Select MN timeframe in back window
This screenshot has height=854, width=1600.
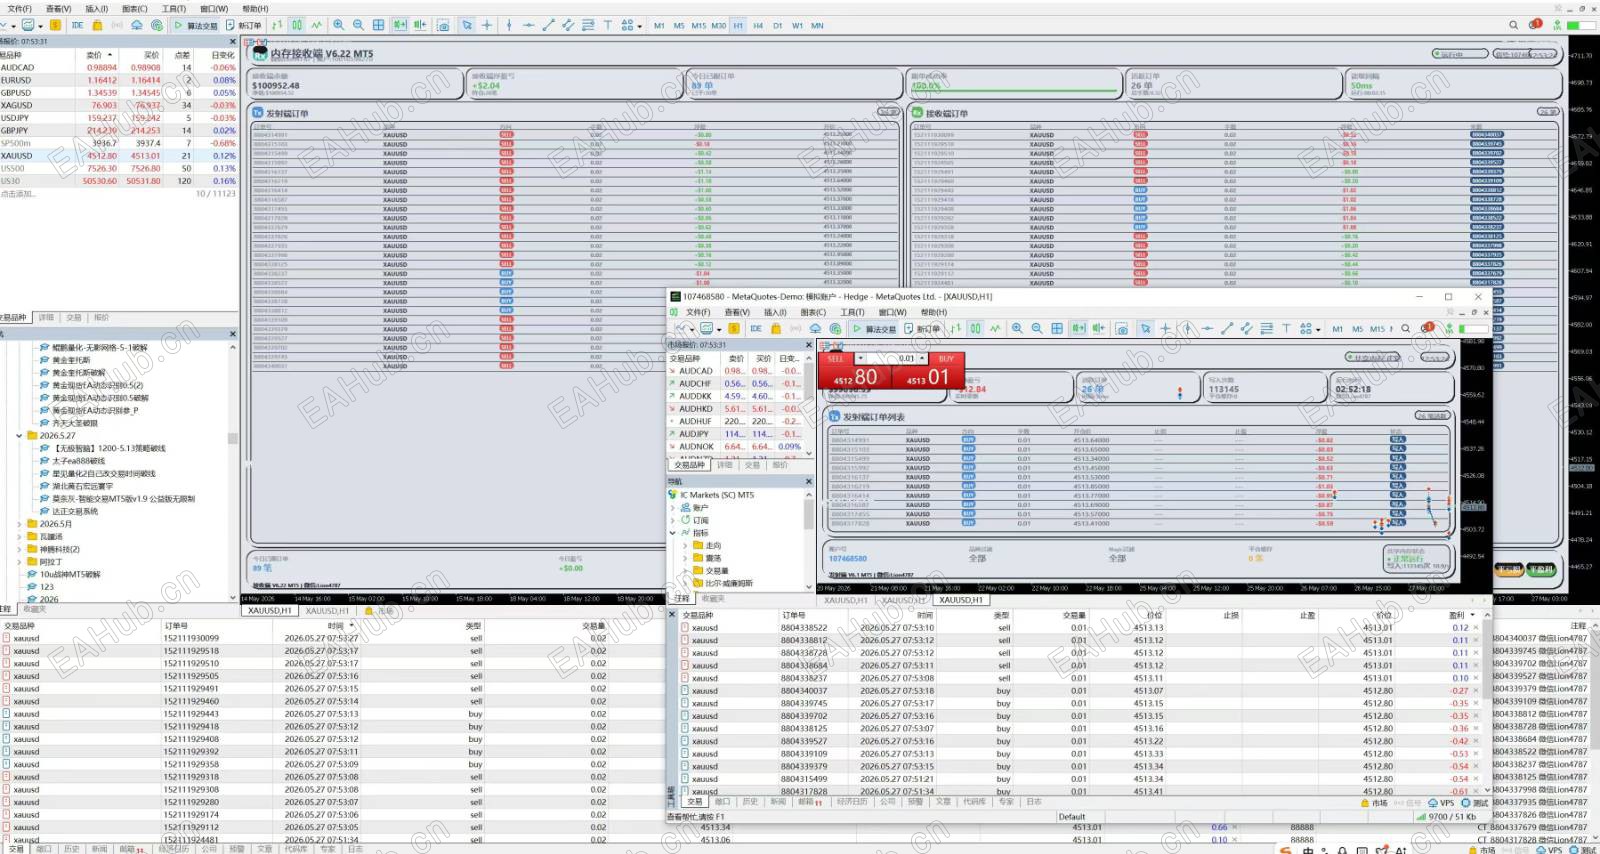click(x=817, y=25)
